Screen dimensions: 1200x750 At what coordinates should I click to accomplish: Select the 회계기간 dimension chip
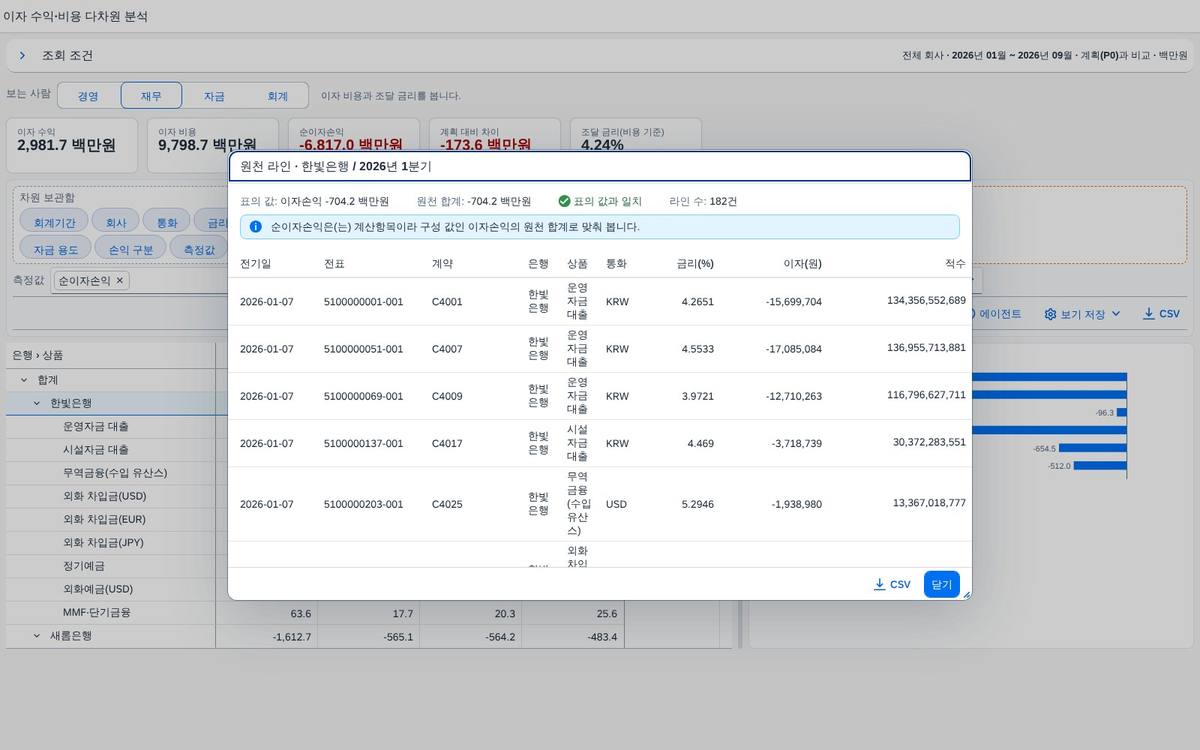54,222
